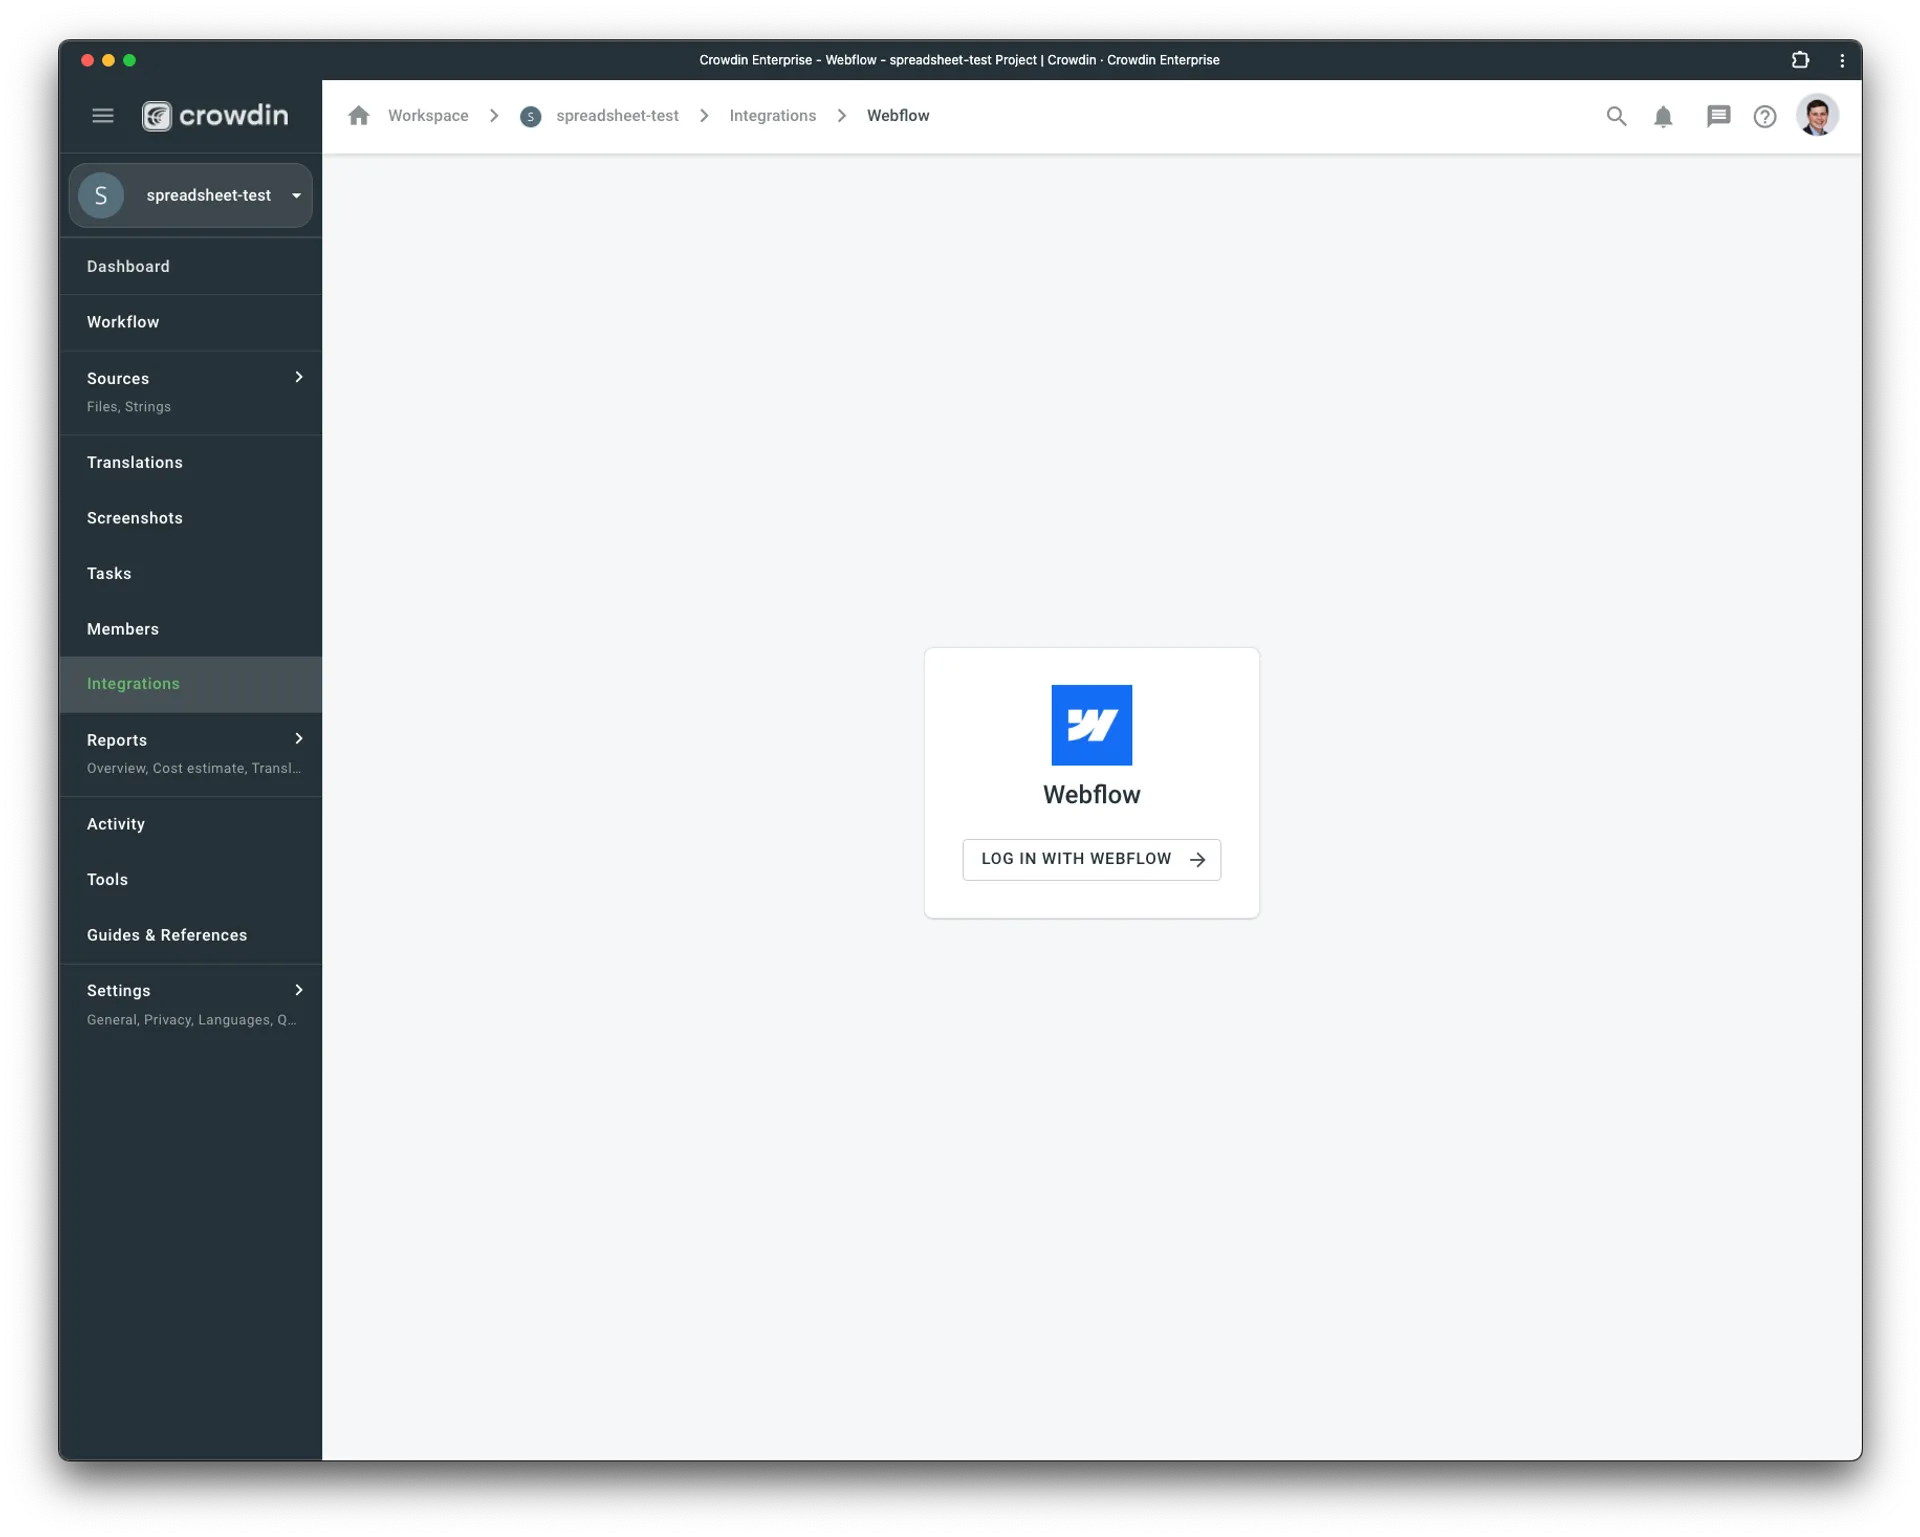Open Dashboard in sidebar

click(190, 266)
